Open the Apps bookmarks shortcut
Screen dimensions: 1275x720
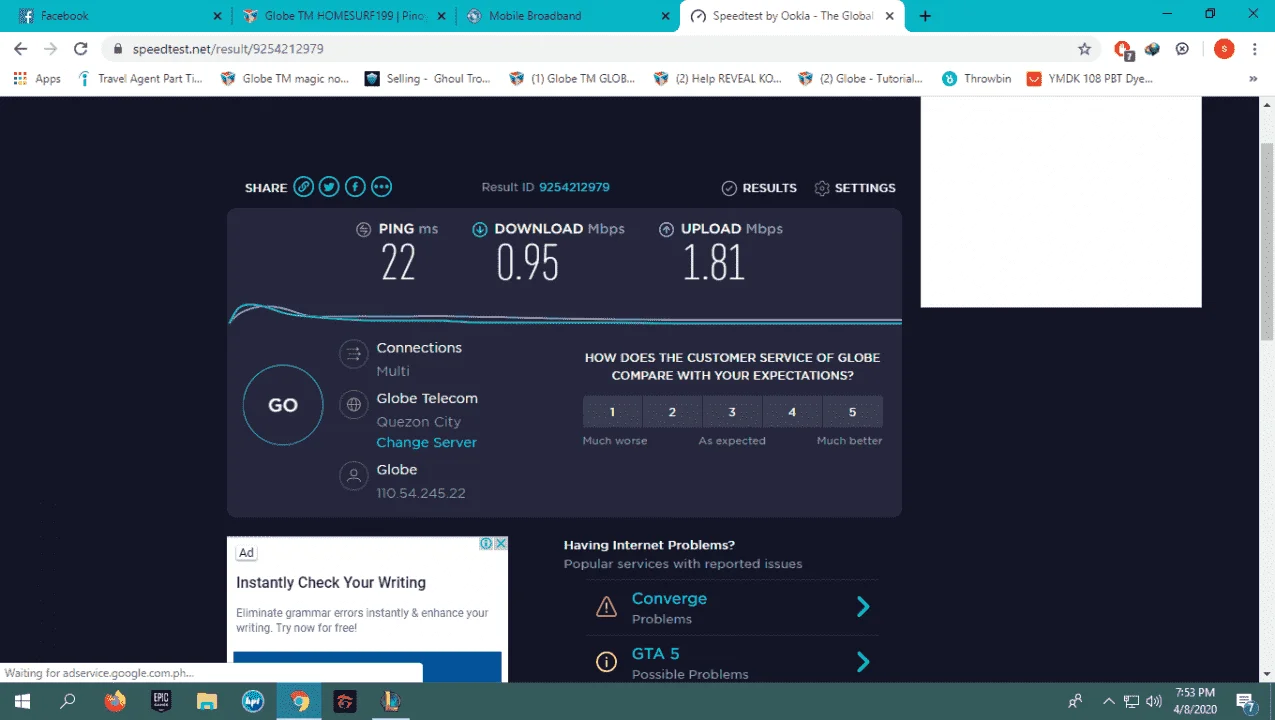pyautogui.click(x=37, y=78)
